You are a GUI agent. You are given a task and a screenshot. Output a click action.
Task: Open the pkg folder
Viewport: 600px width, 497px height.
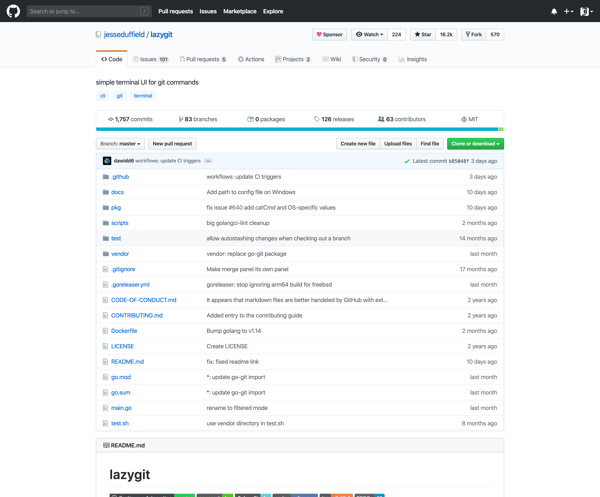click(116, 208)
